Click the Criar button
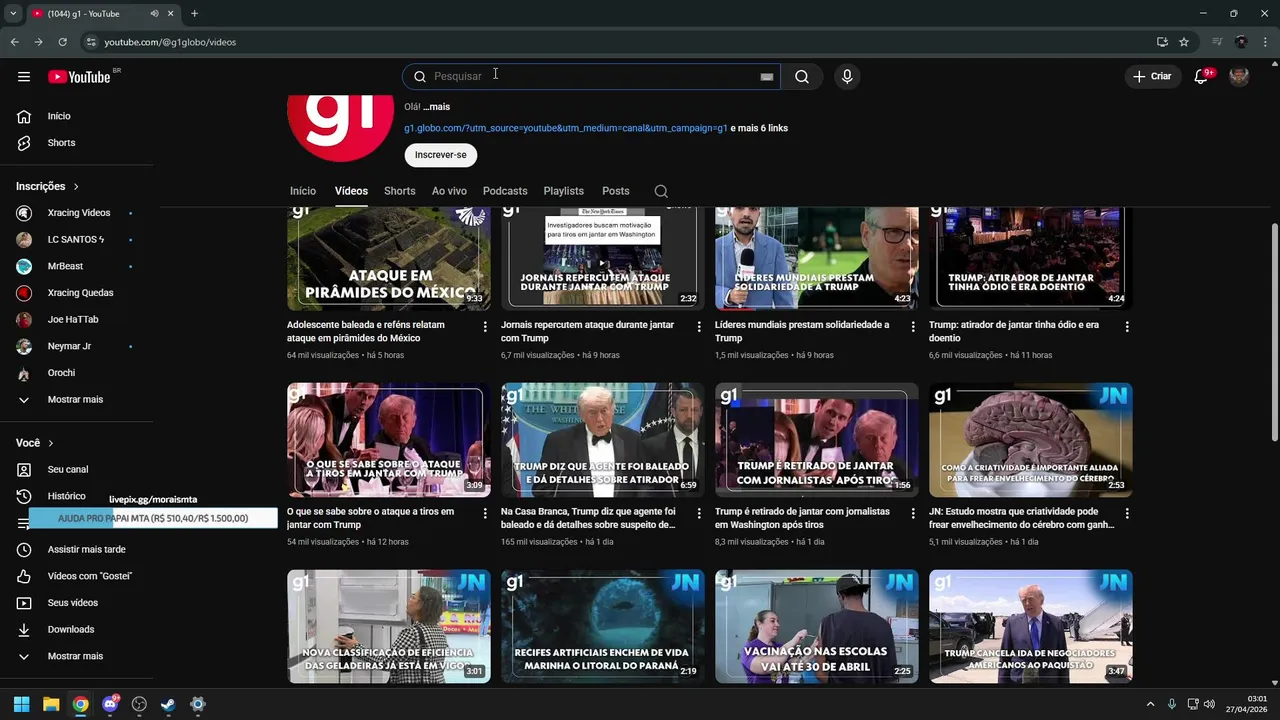This screenshot has width=1280, height=720. [1151, 77]
